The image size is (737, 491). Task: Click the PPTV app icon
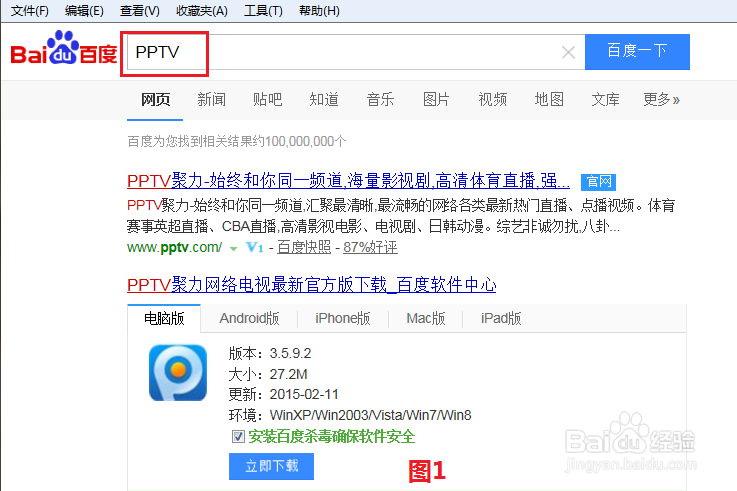coord(178,373)
